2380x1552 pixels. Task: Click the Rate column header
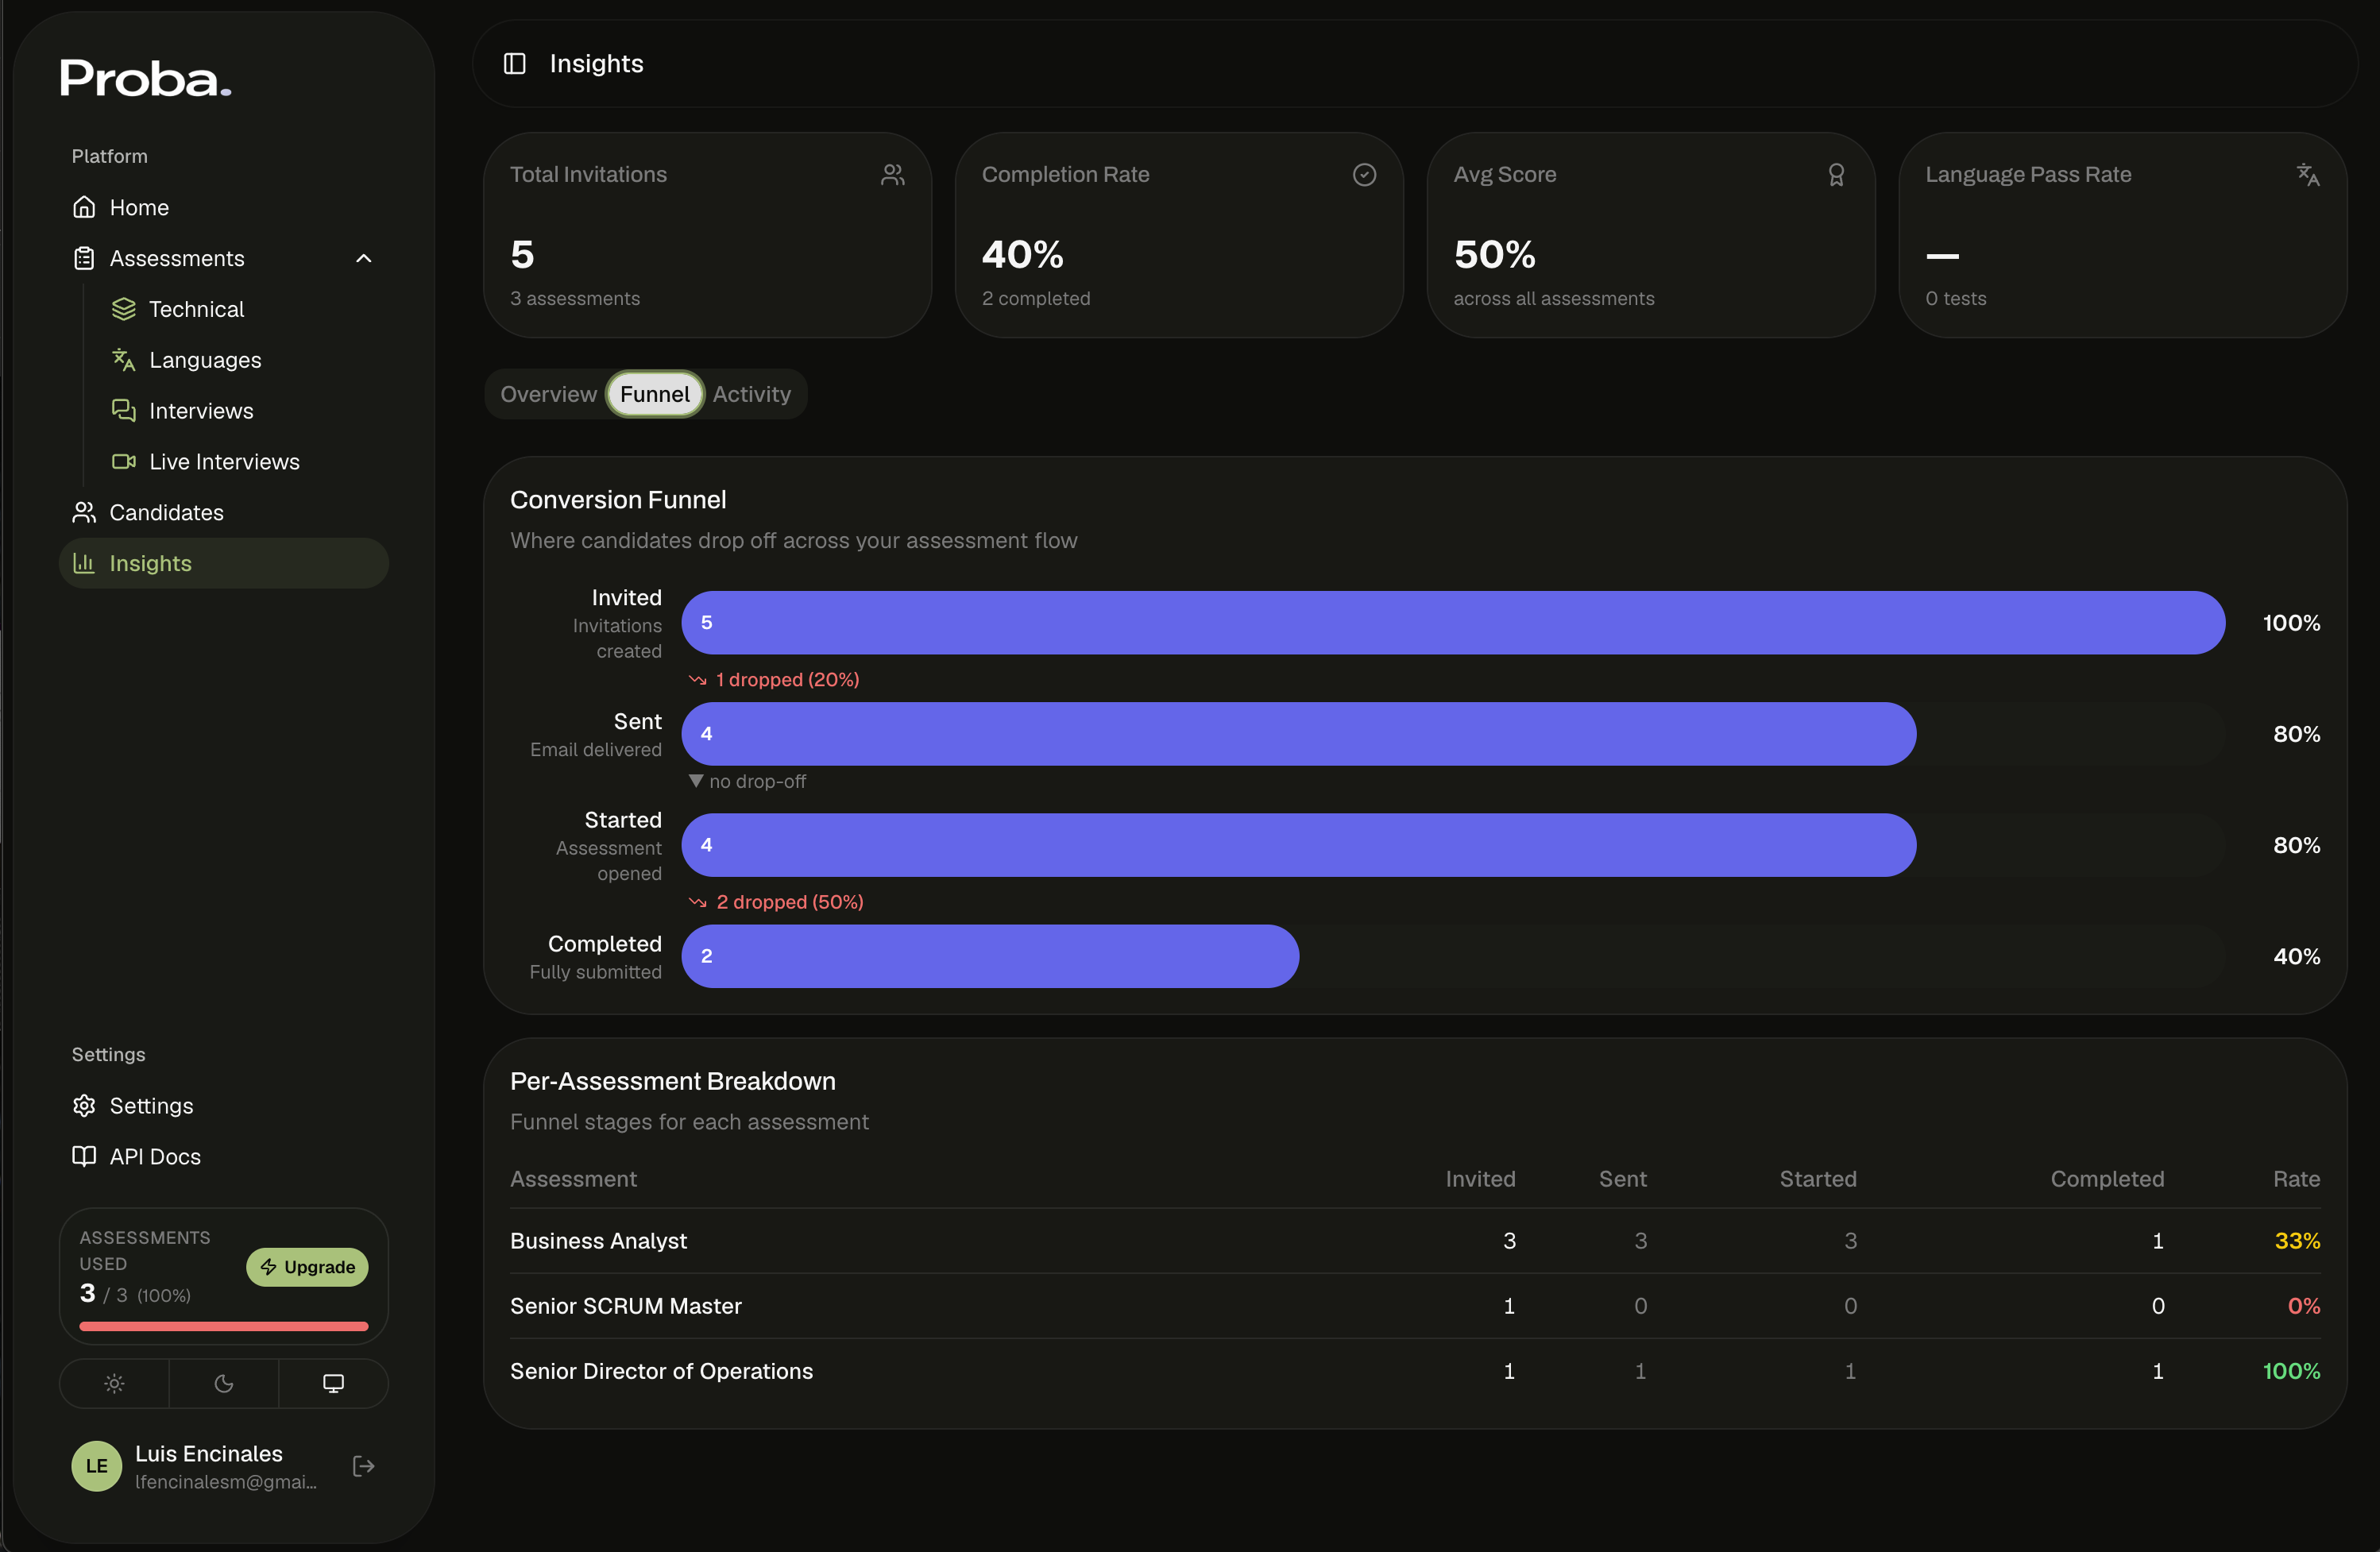click(x=2296, y=1179)
